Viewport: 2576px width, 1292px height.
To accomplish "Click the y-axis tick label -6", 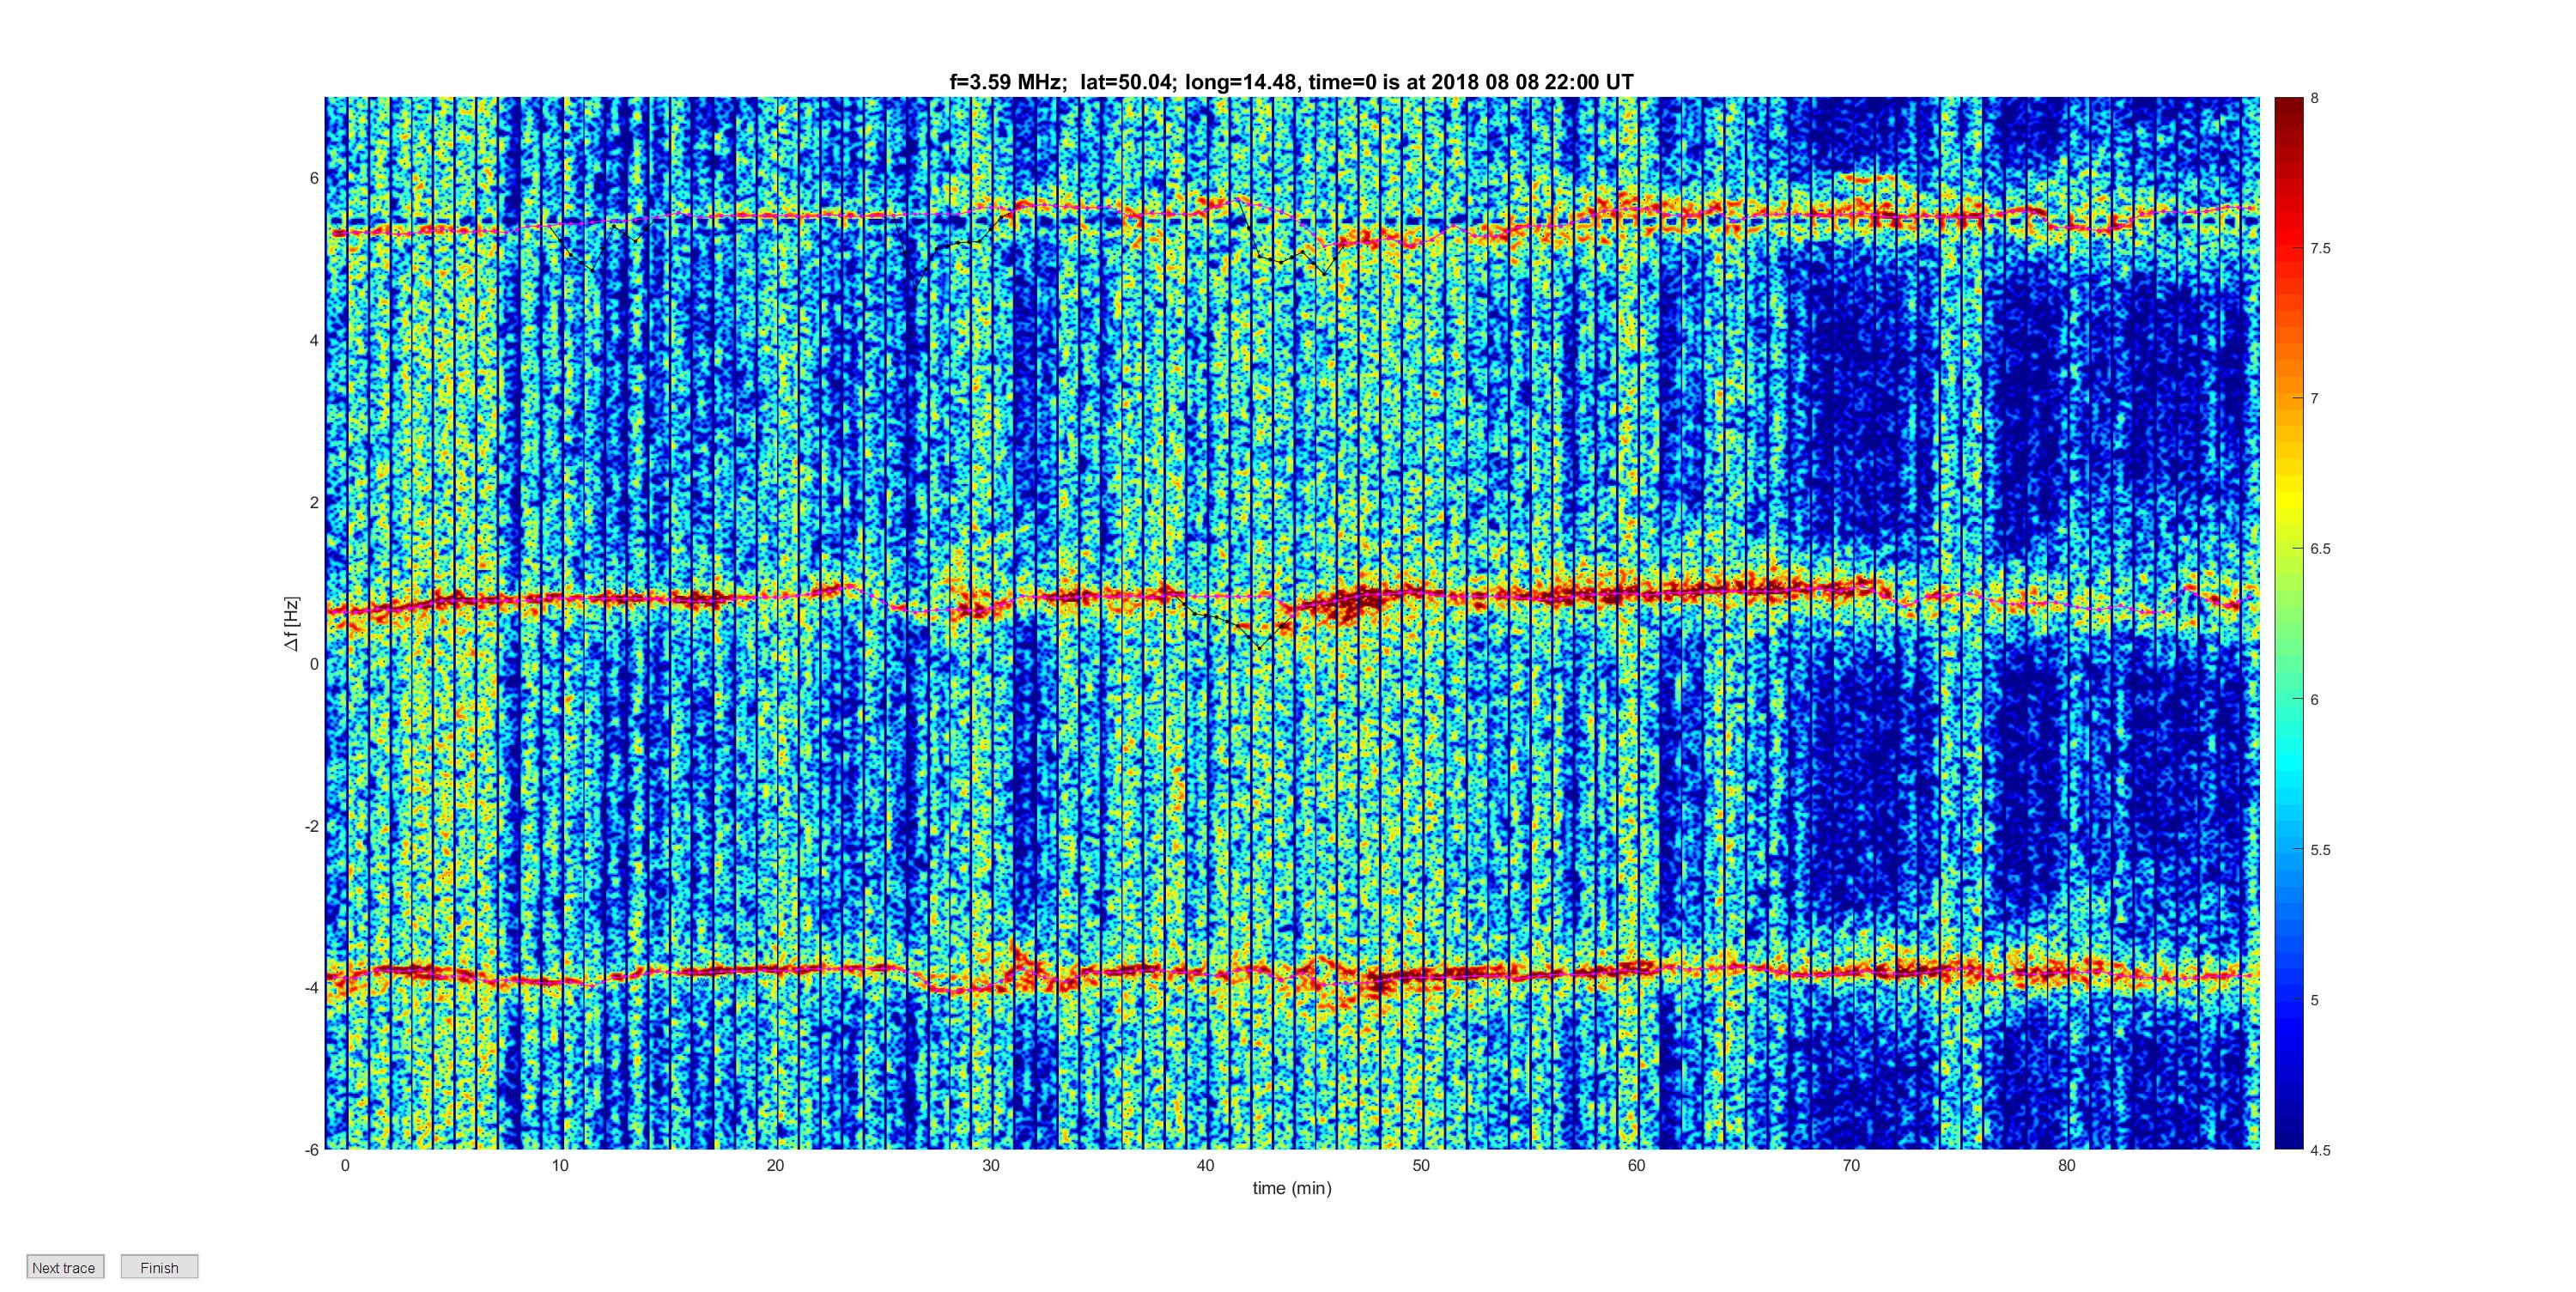I will coord(312,1150).
